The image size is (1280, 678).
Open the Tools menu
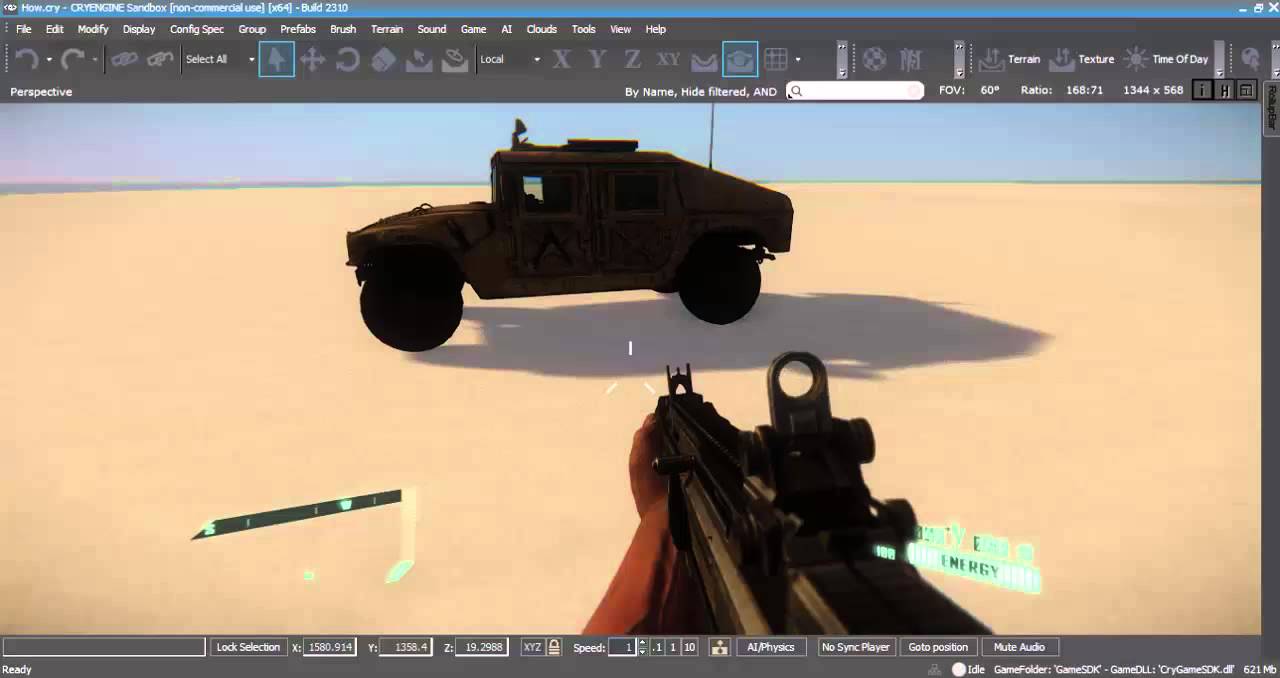pos(583,29)
